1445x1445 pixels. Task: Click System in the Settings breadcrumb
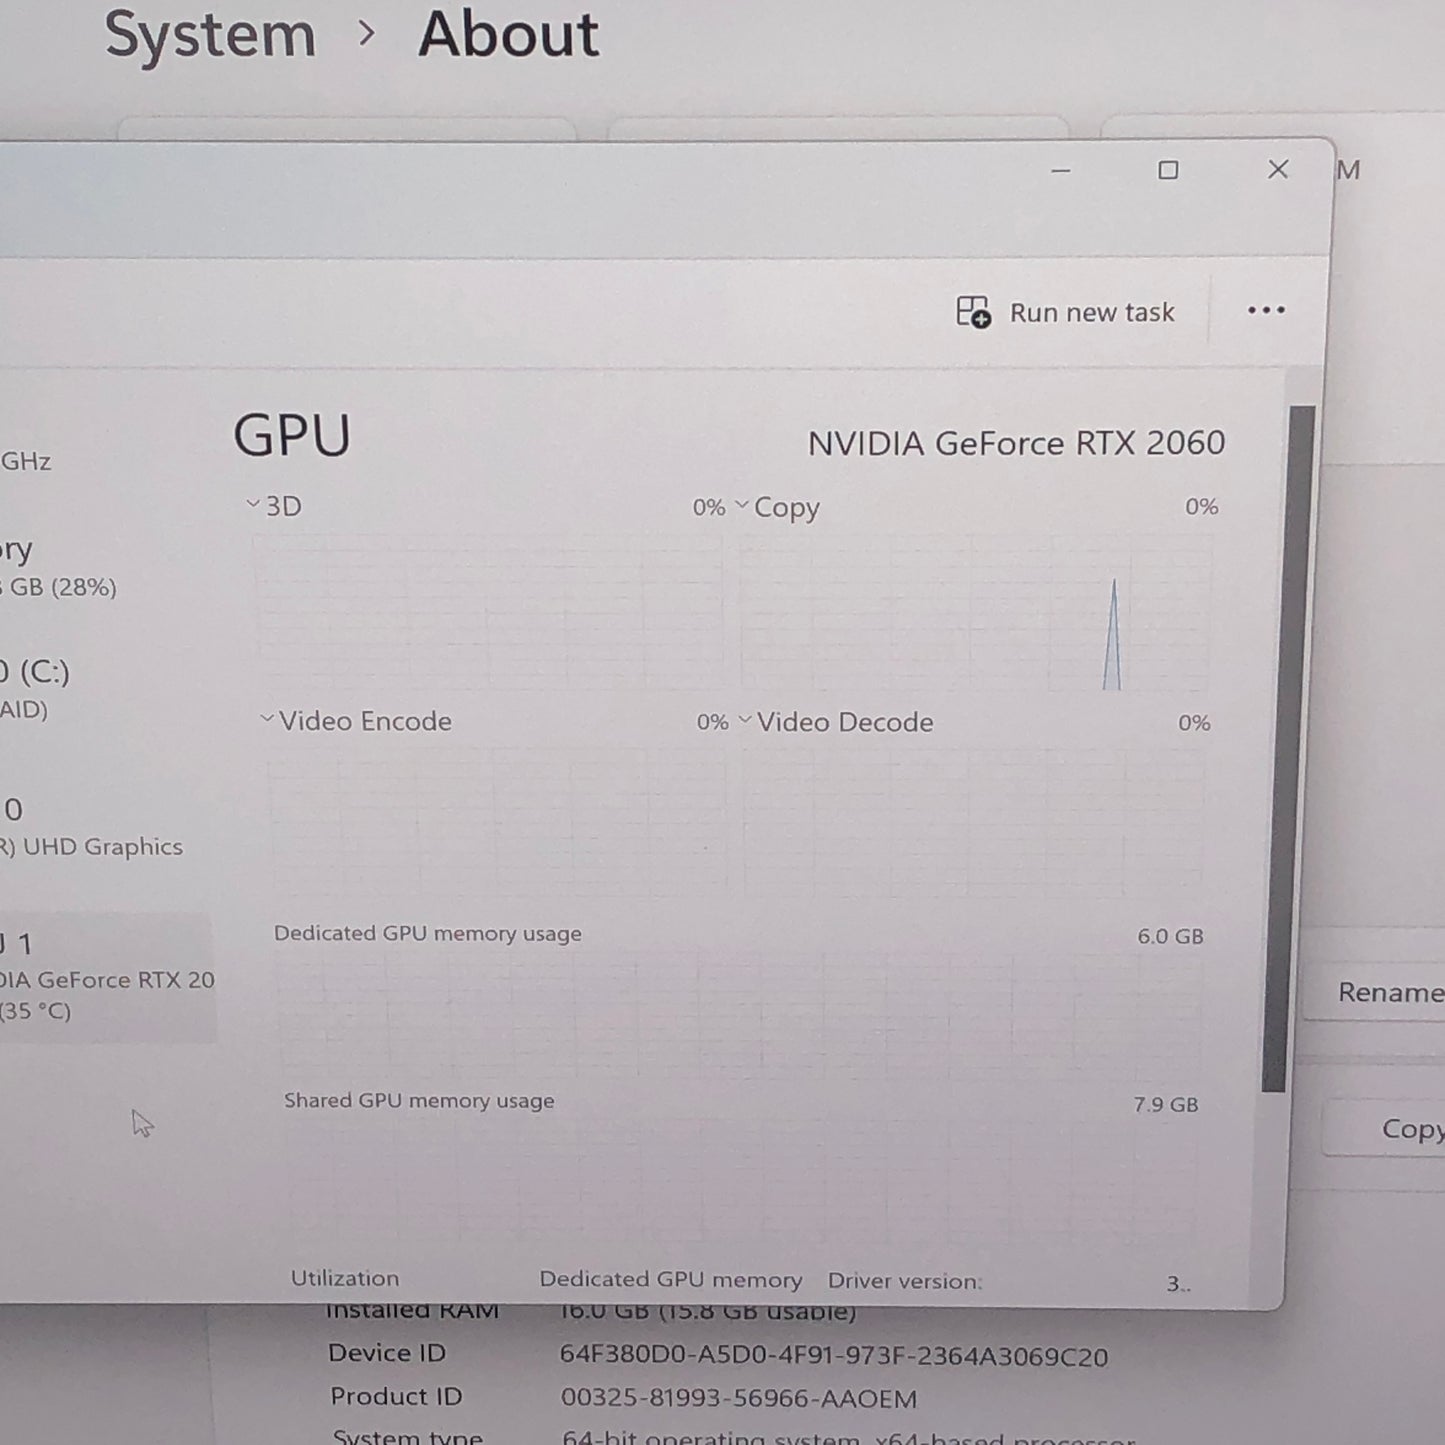click(x=210, y=34)
